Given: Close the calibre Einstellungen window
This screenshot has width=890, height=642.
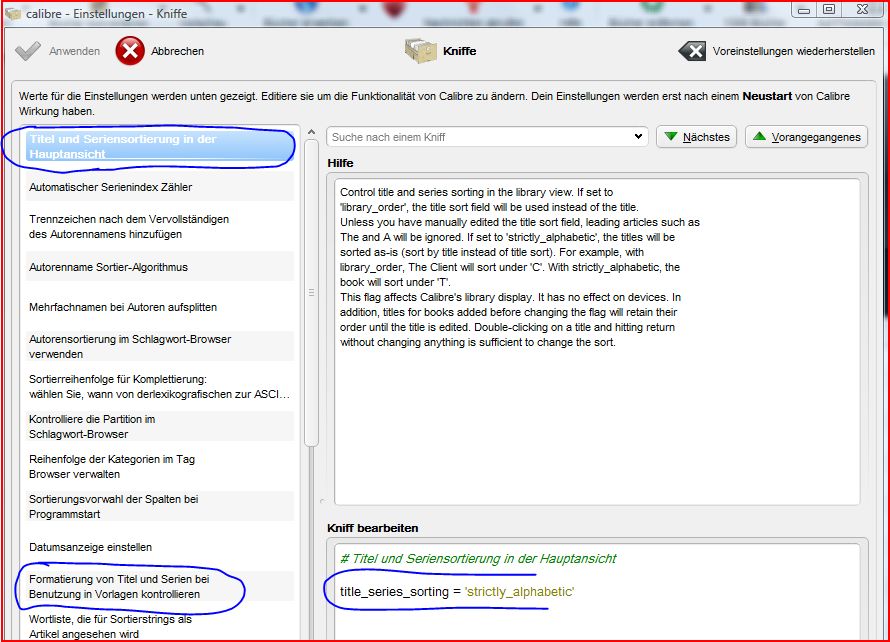Looking at the screenshot, I should click(x=862, y=10).
